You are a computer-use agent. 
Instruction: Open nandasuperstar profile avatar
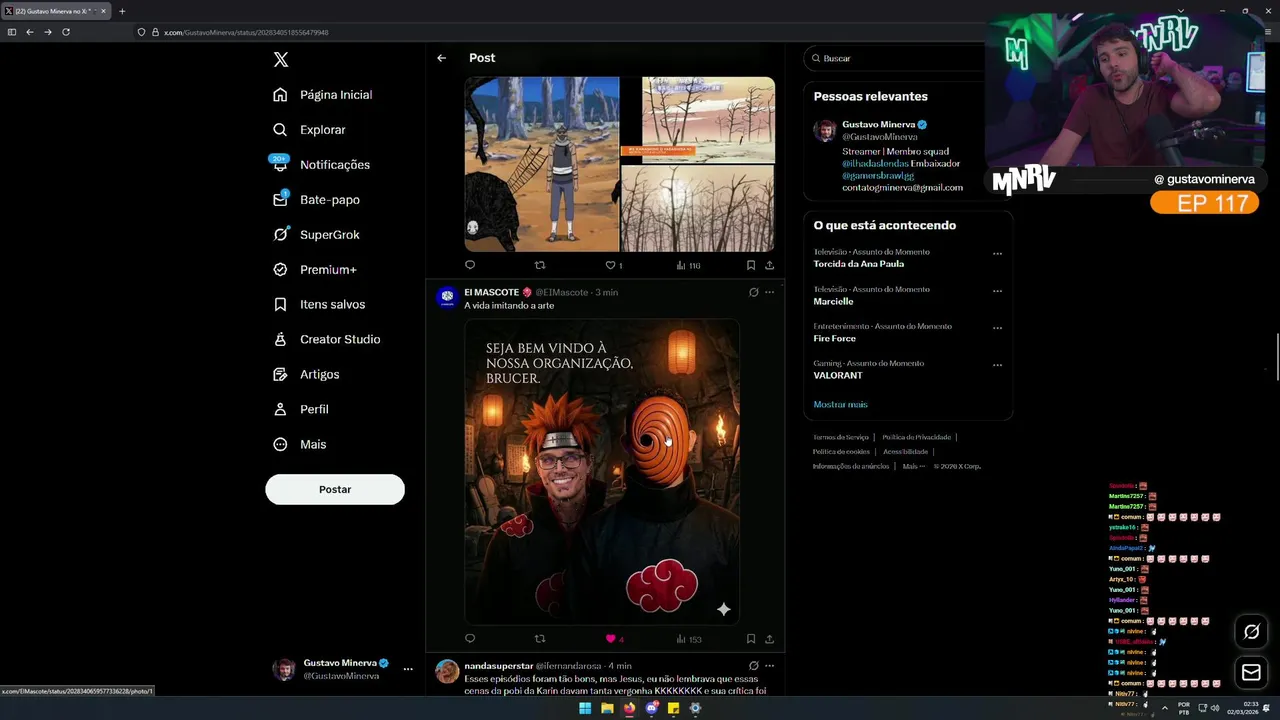click(x=447, y=671)
